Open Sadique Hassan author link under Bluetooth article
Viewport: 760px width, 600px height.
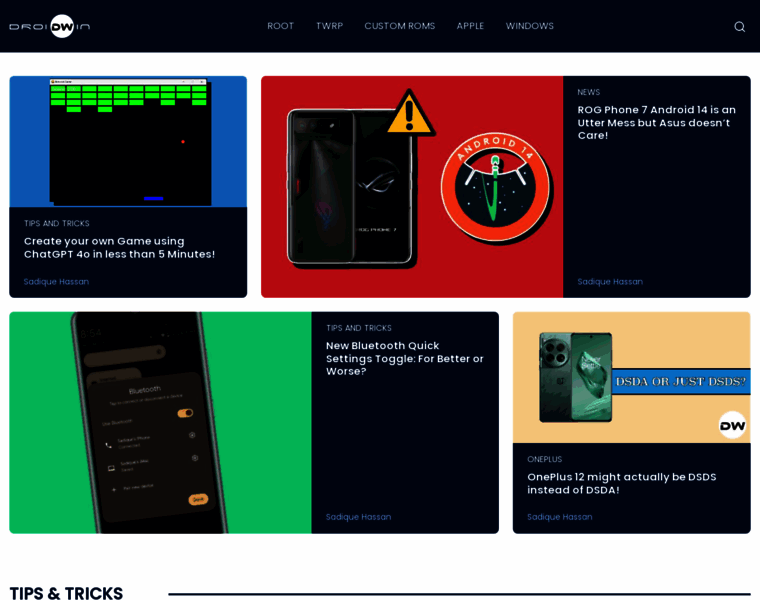(358, 517)
